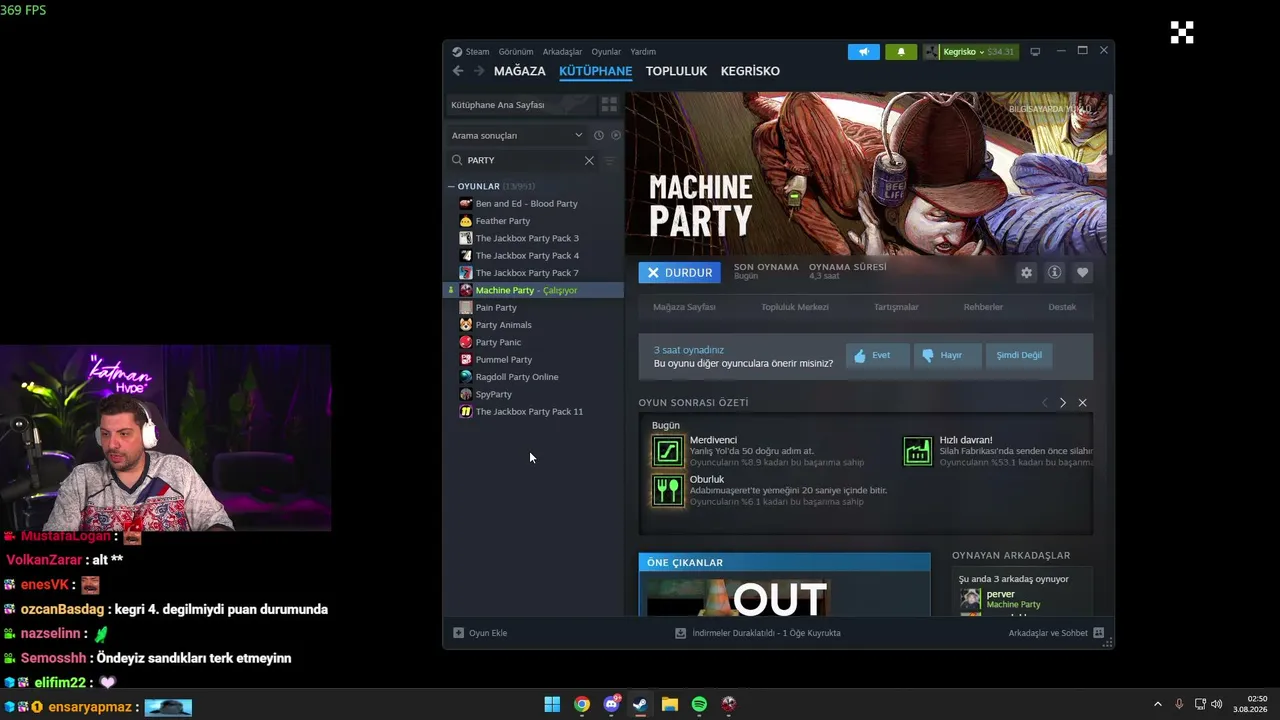Show hidden system tray icons
This screenshot has width=1280, height=720.
[1158, 704]
